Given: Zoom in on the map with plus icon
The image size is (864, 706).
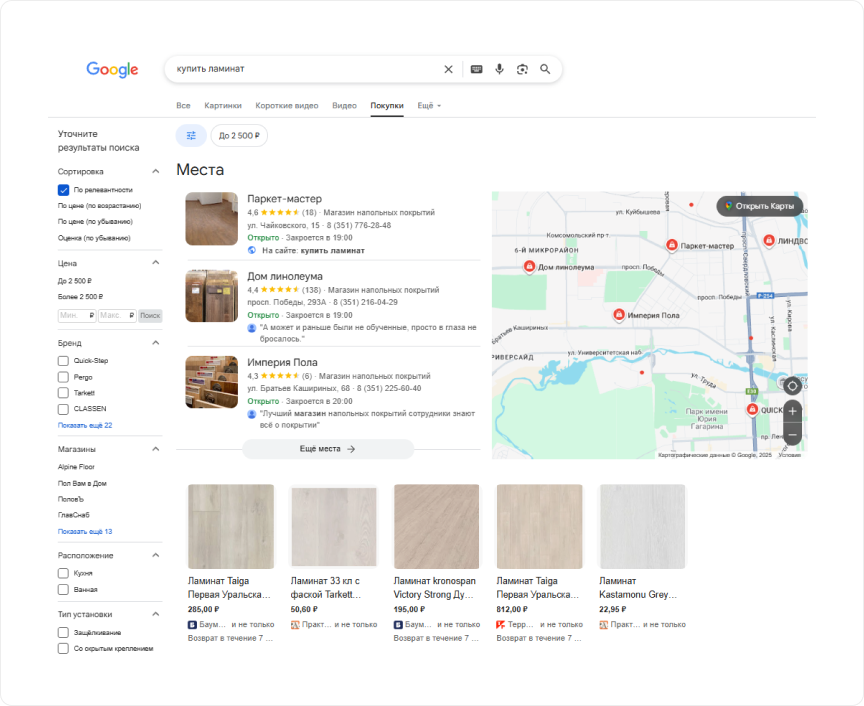Looking at the screenshot, I should (x=791, y=411).
